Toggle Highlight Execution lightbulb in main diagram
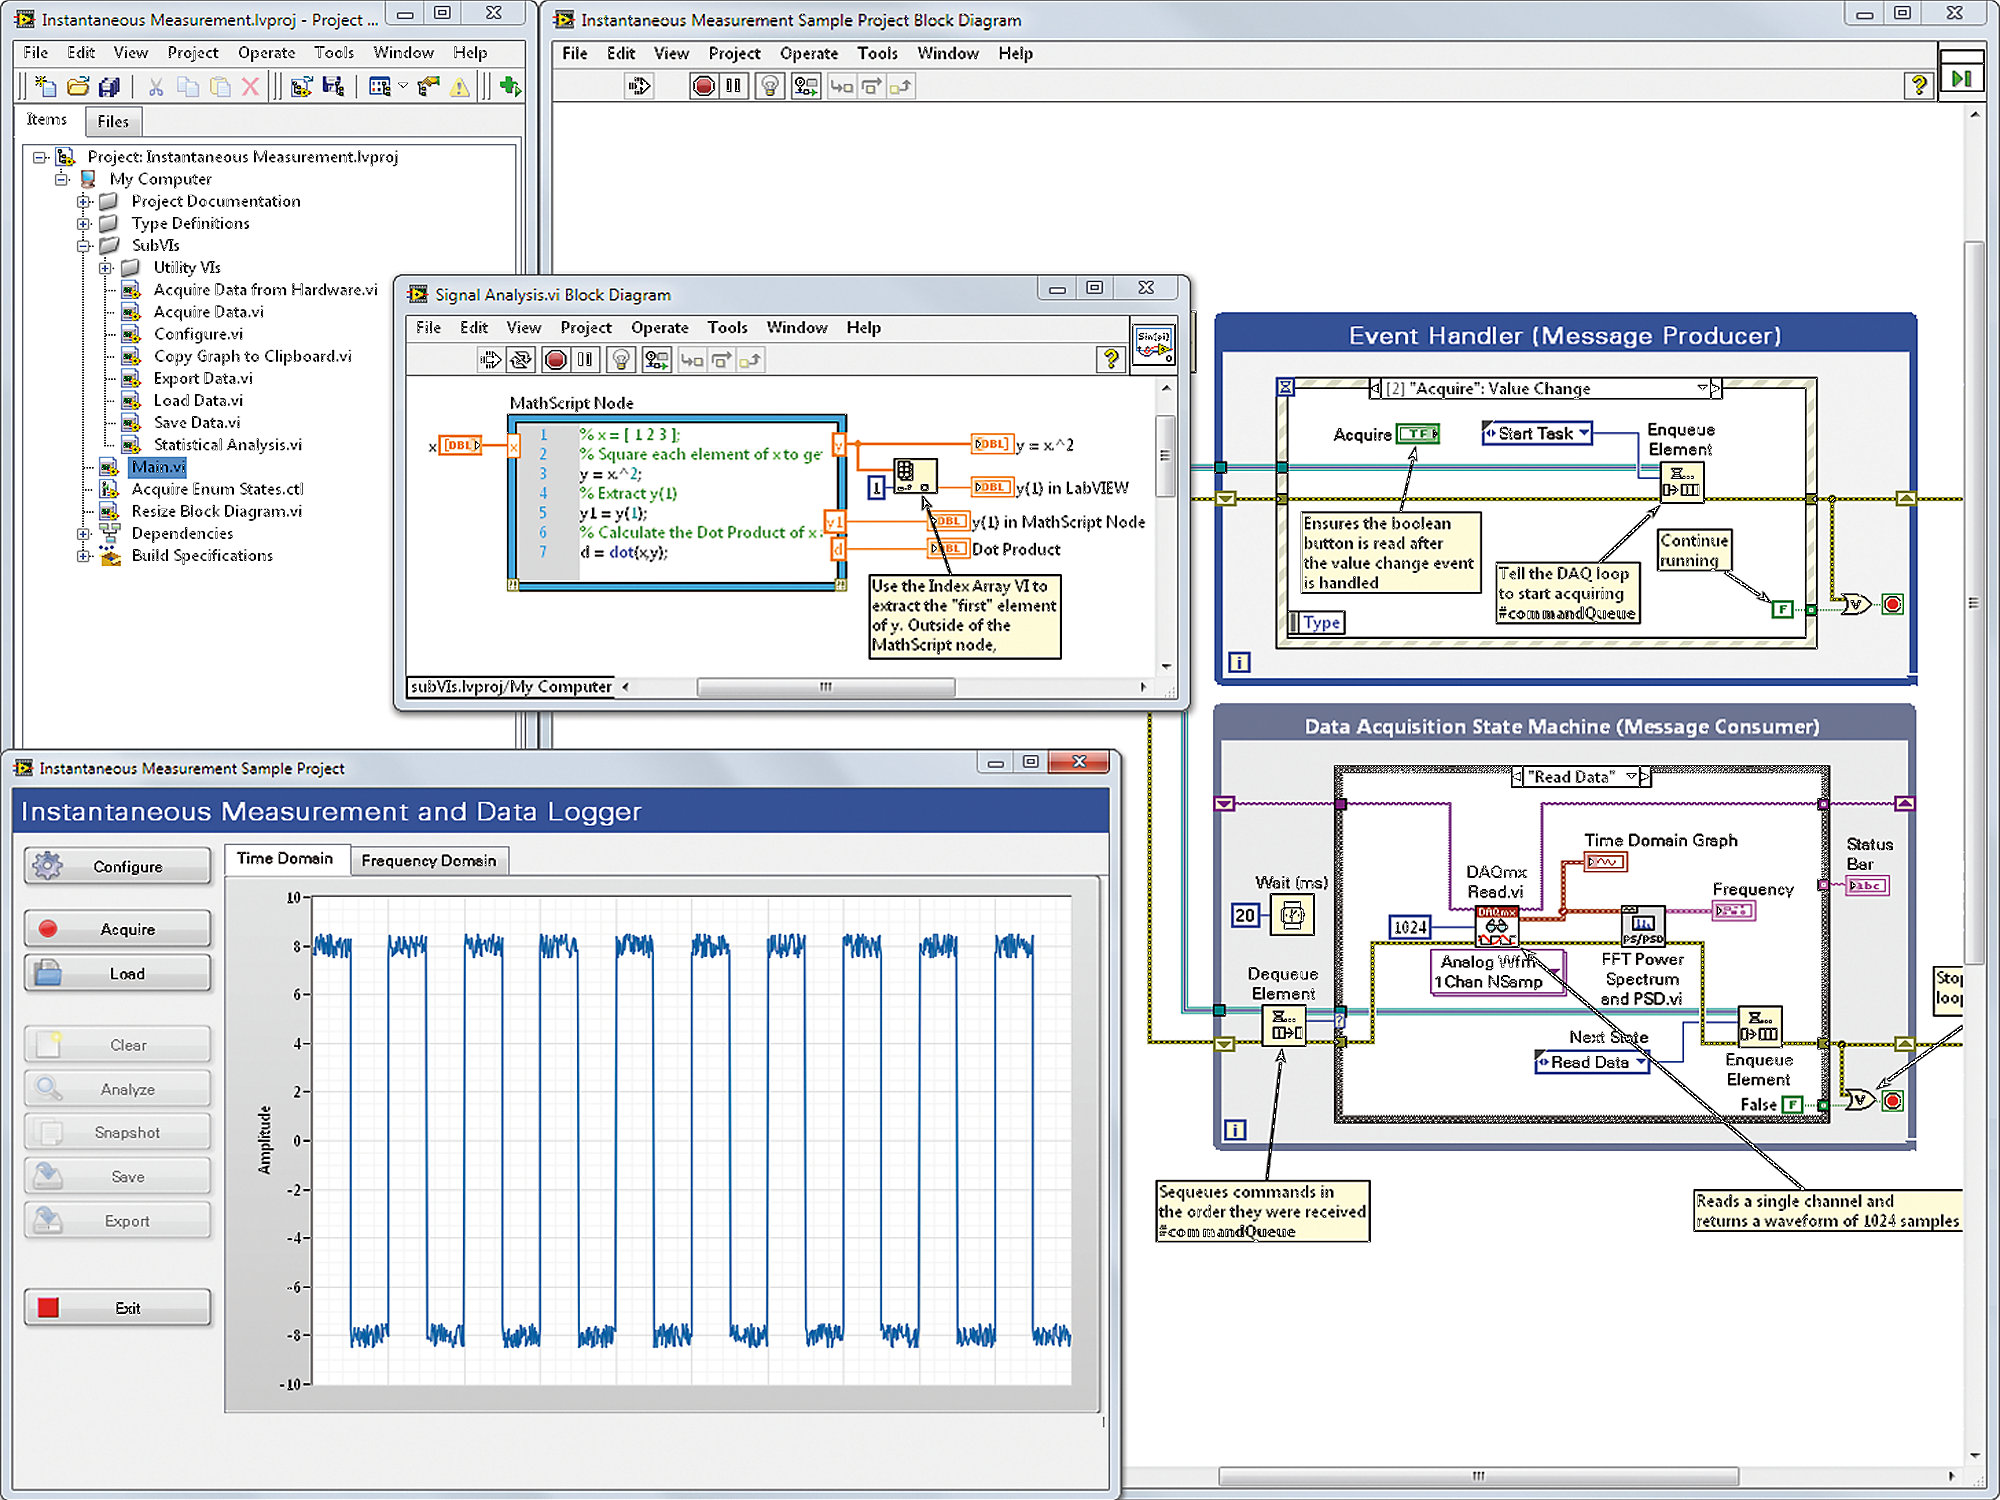Screen dimensions: 2000x1500 click(x=769, y=87)
